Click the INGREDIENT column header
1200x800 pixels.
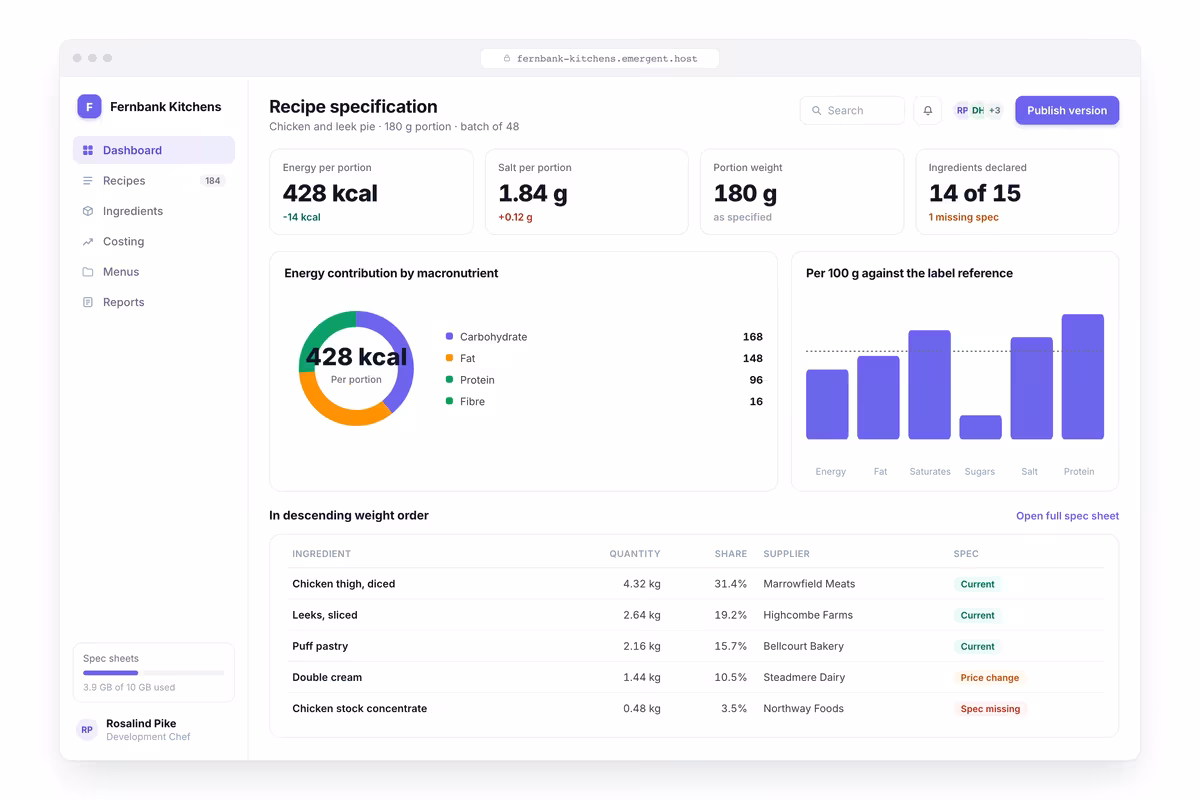(x=321, y=554)
